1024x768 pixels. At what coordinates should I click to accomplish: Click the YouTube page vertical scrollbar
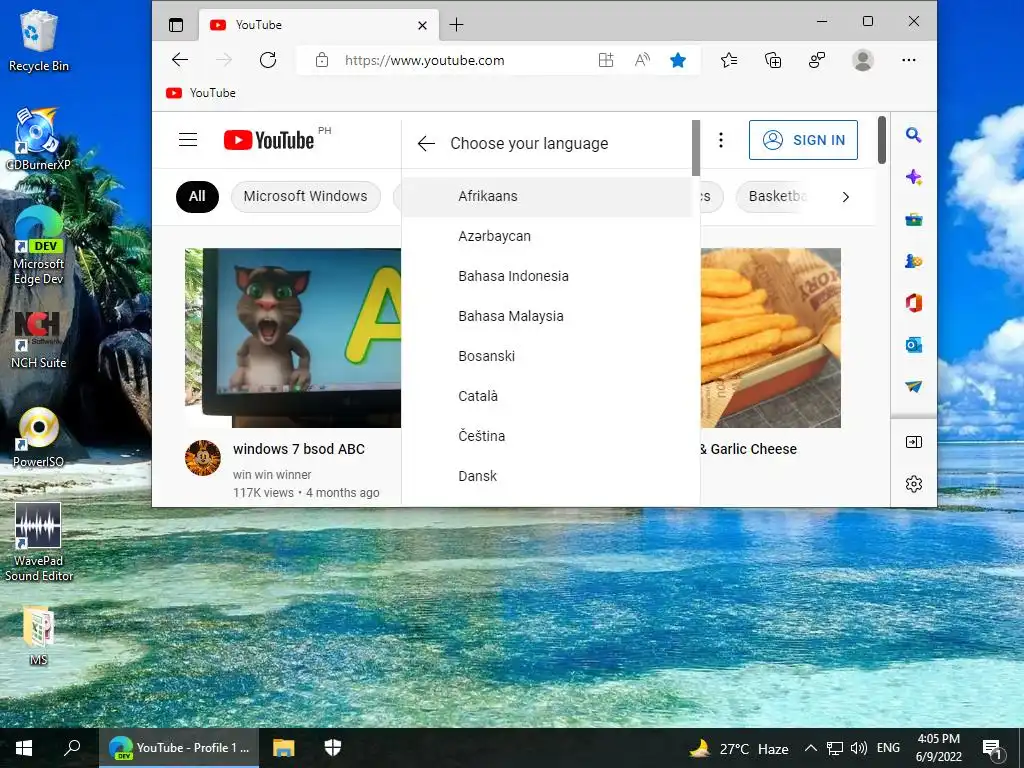click(x=882, y=140)
